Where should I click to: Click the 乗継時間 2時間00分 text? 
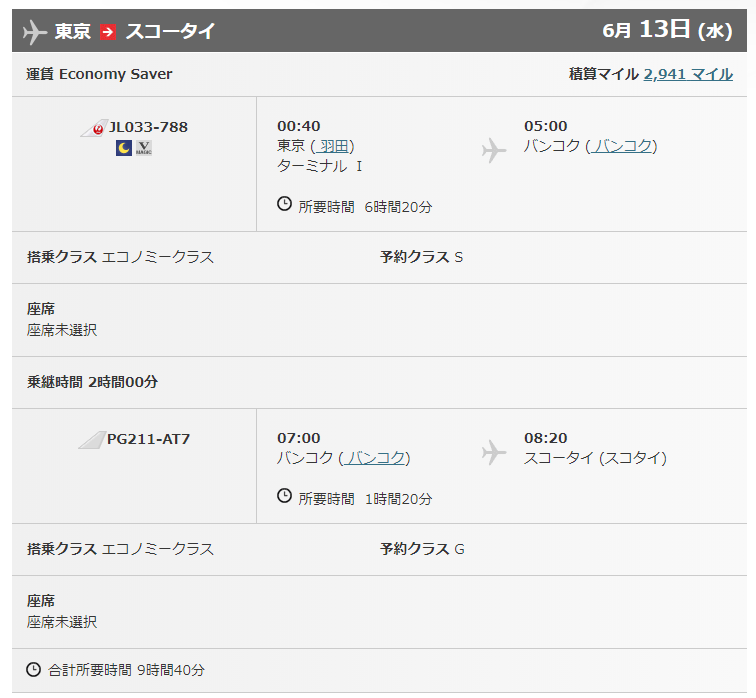click(x=93, y=382)
